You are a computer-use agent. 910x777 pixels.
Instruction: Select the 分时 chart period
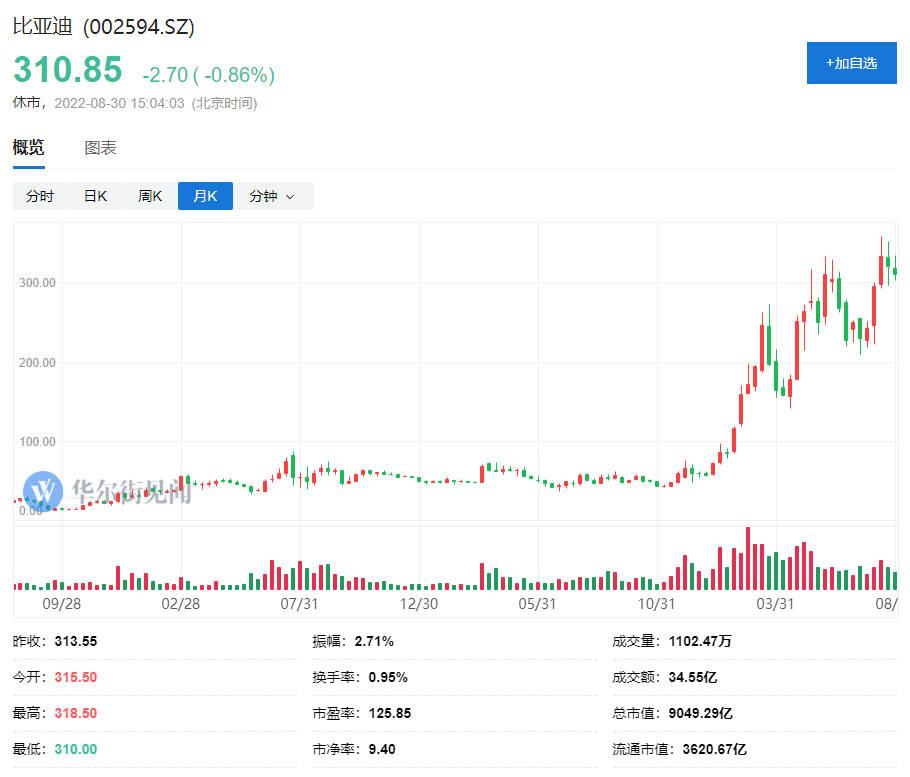point(40,196)
